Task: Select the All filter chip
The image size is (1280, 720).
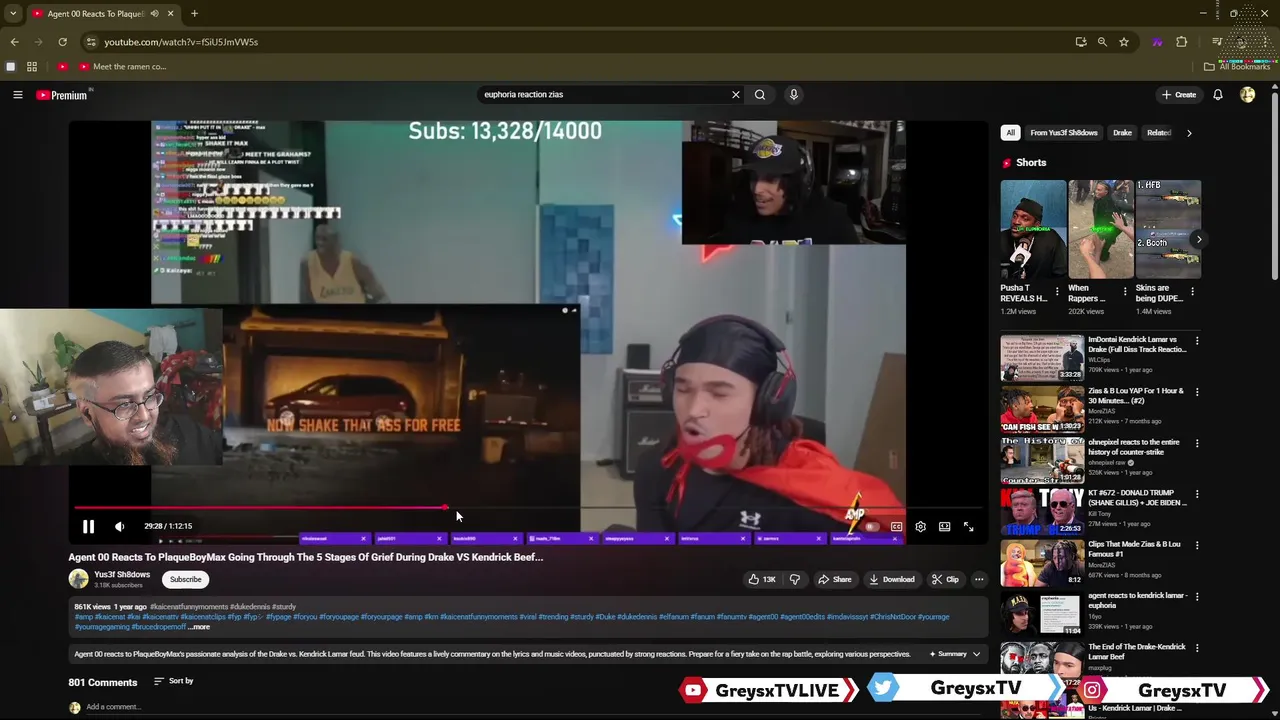Action: [1010, 133]
